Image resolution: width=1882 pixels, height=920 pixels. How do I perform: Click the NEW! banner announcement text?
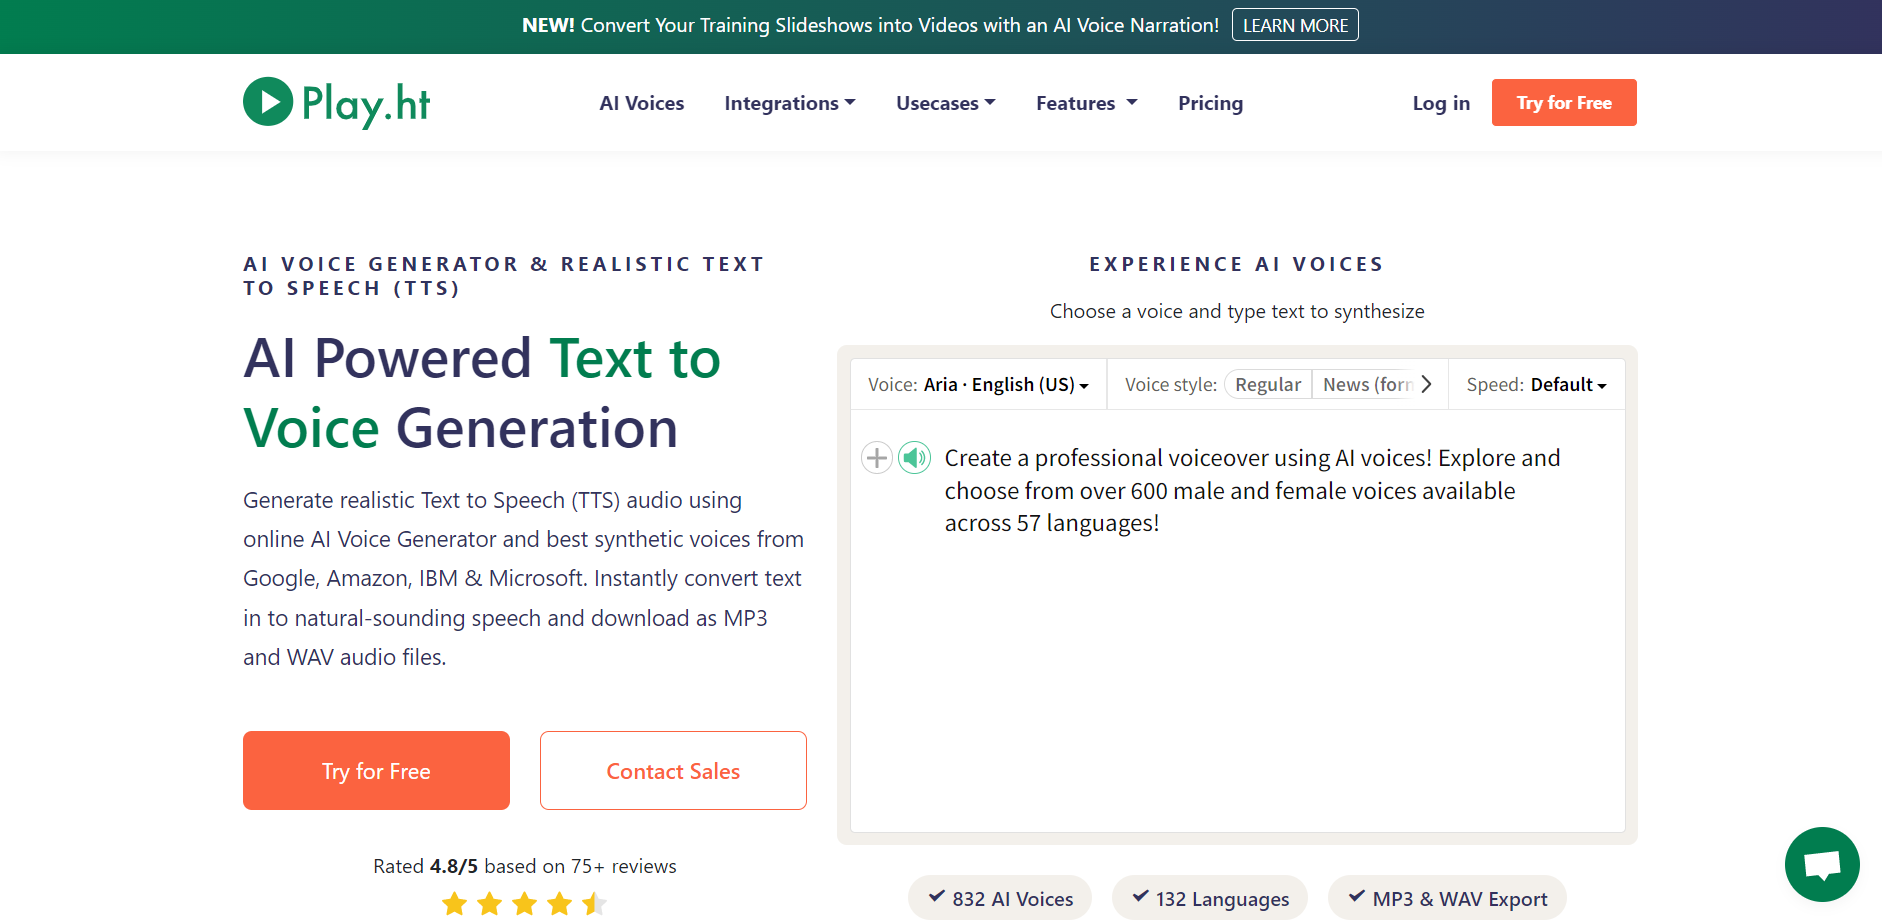[870, 25]
